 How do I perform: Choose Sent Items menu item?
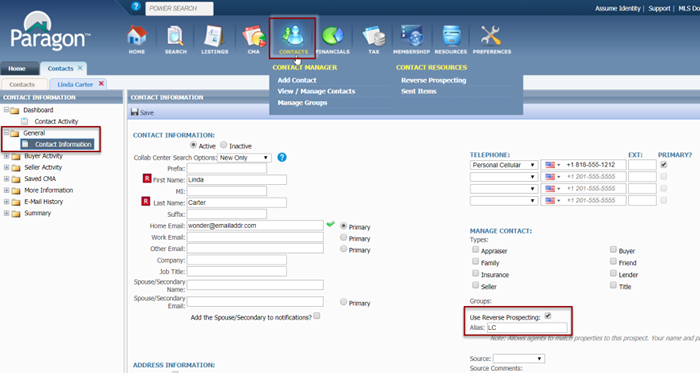pos(418,91)
